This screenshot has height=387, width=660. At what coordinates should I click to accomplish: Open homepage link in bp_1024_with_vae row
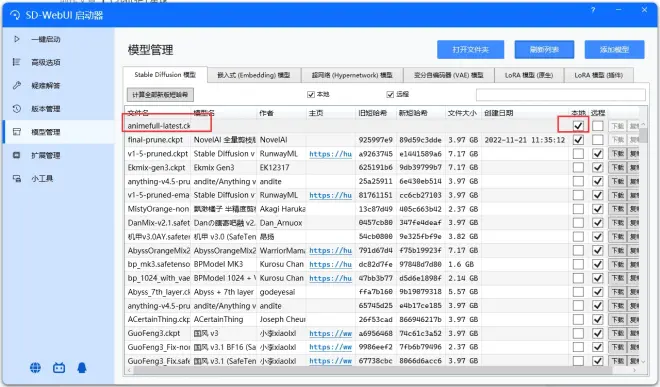coord(330,278)
